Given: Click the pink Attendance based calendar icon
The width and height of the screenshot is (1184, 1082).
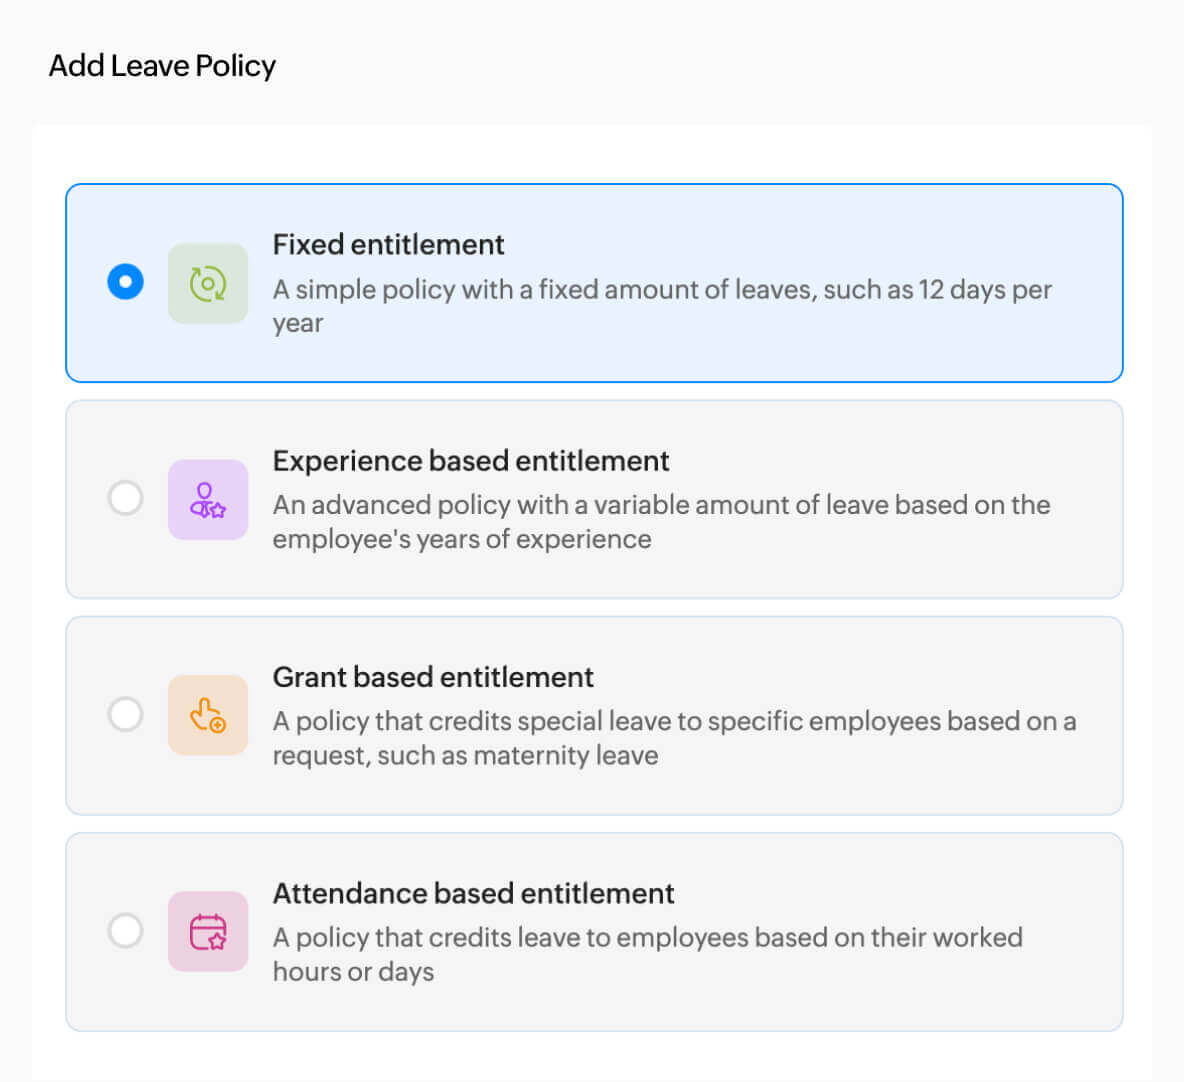Looking at the screenshot, I should (x=207, y=931).
